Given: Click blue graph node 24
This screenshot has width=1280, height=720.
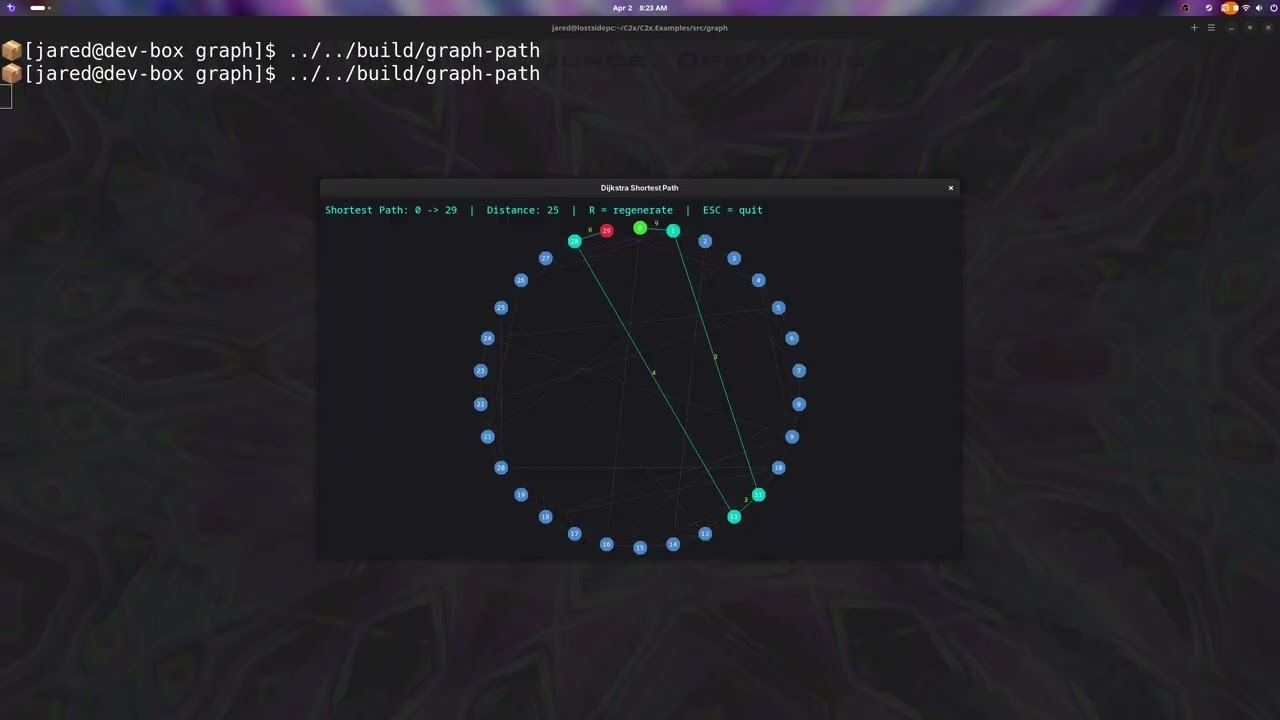Looking at the screenshot, I should [x=487, y=338].
